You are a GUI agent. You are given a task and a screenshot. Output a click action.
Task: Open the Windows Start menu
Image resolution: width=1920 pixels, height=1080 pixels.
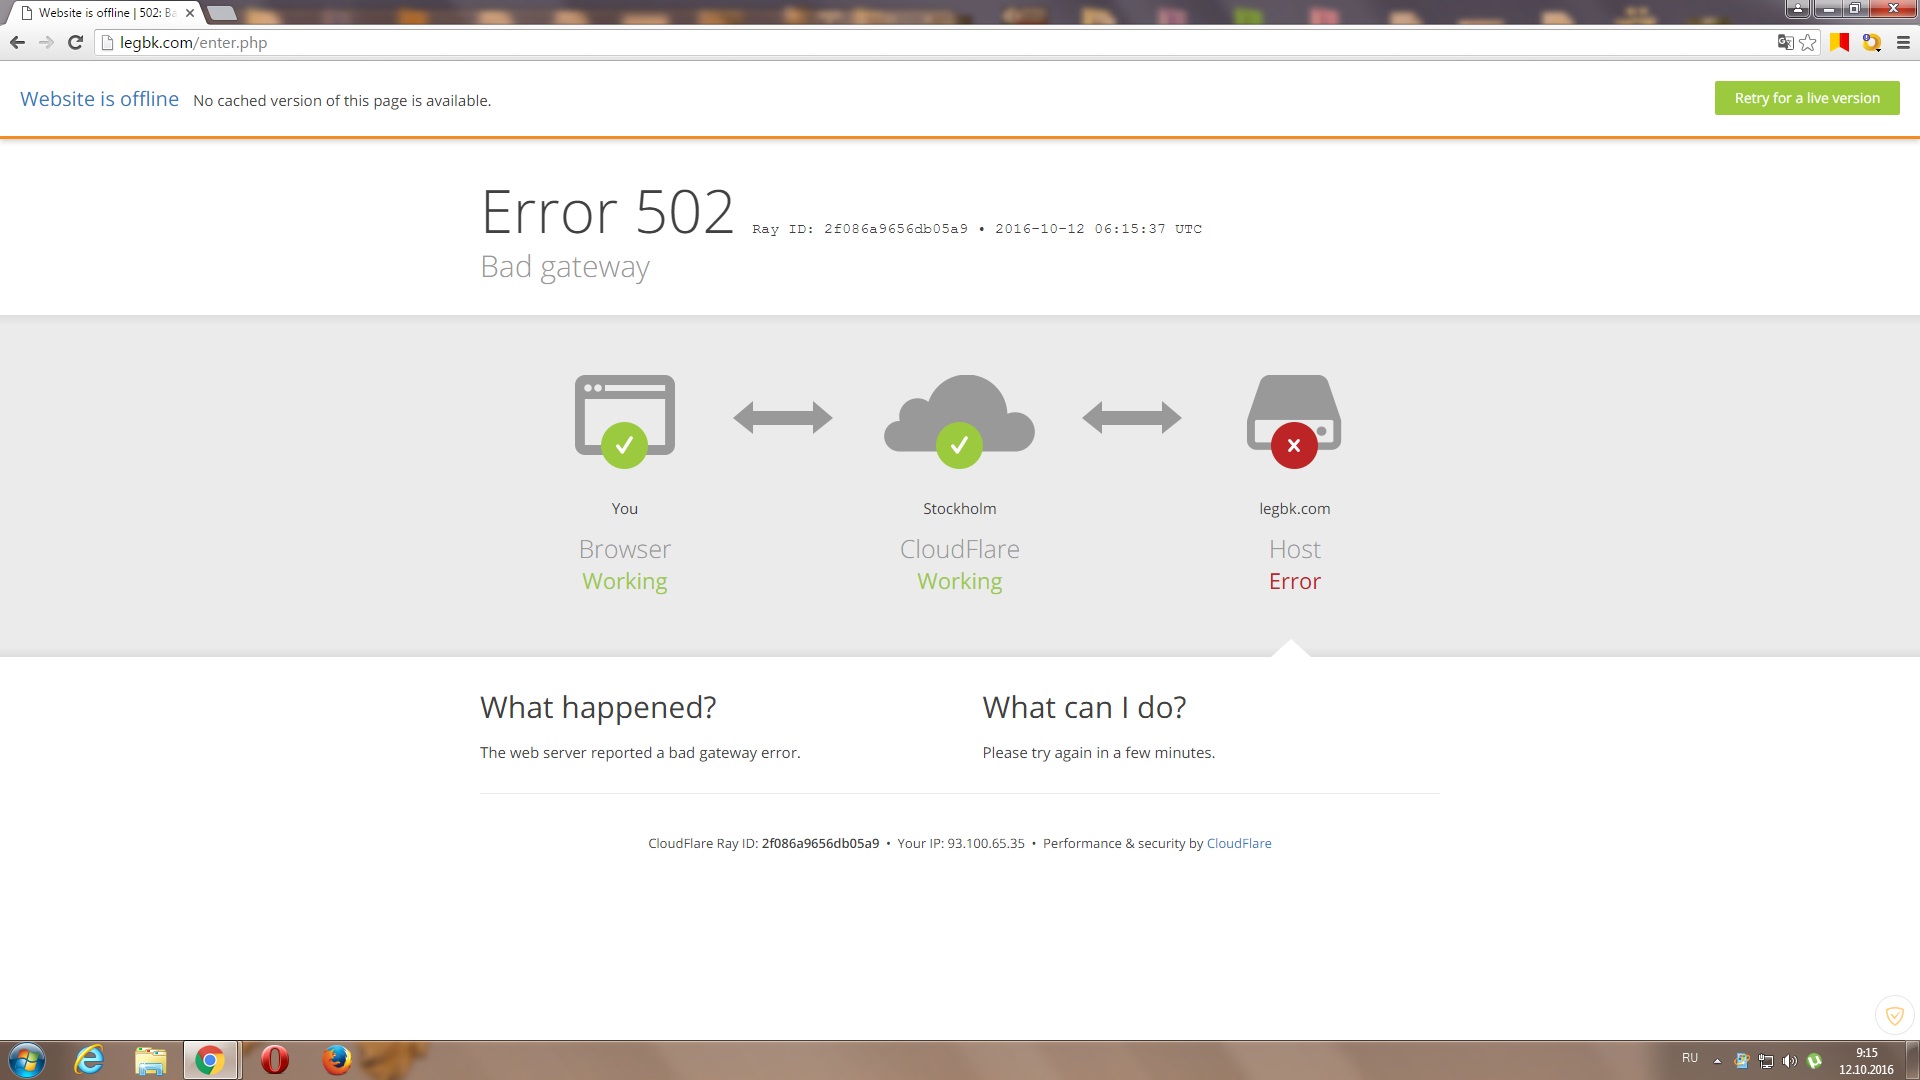pyautogui.click(x=27, y=1060)
